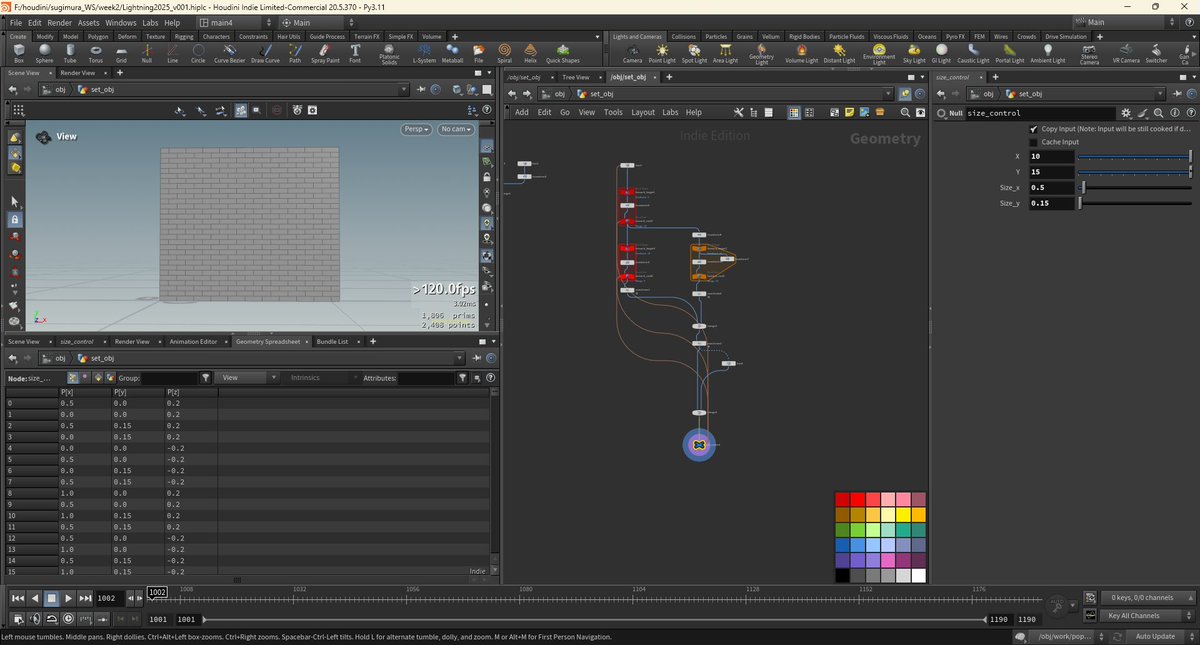This screenshot has width=1200, height=645.
Task: Select the Sphere shelf tool
Action: [45, 53]
